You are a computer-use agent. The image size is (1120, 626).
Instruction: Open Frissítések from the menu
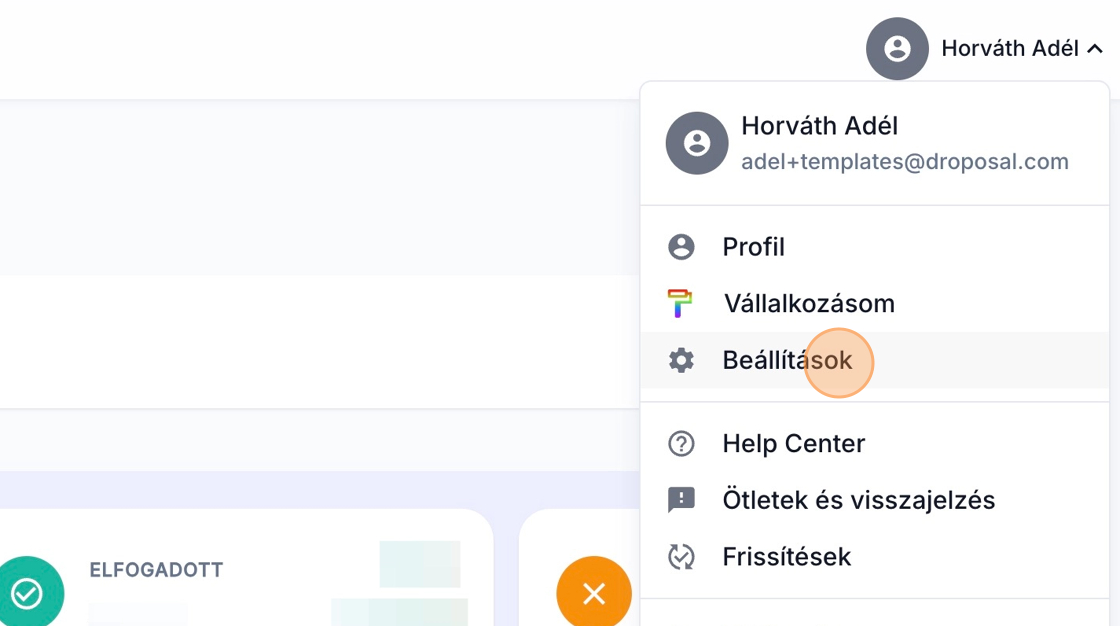pyautogui.click(x=786, y=556)
